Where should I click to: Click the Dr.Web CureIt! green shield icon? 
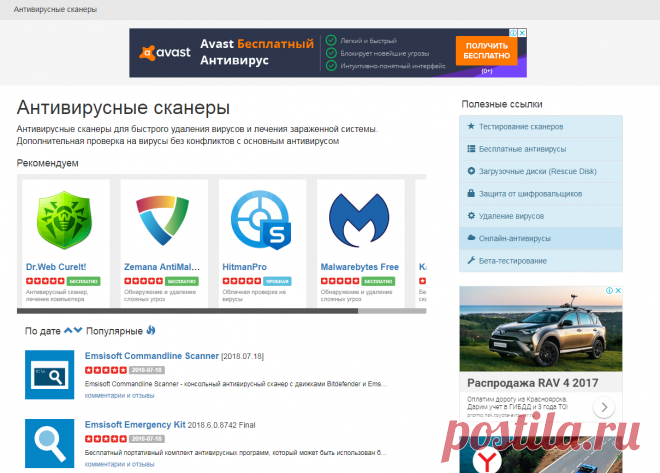coord(64,220)
